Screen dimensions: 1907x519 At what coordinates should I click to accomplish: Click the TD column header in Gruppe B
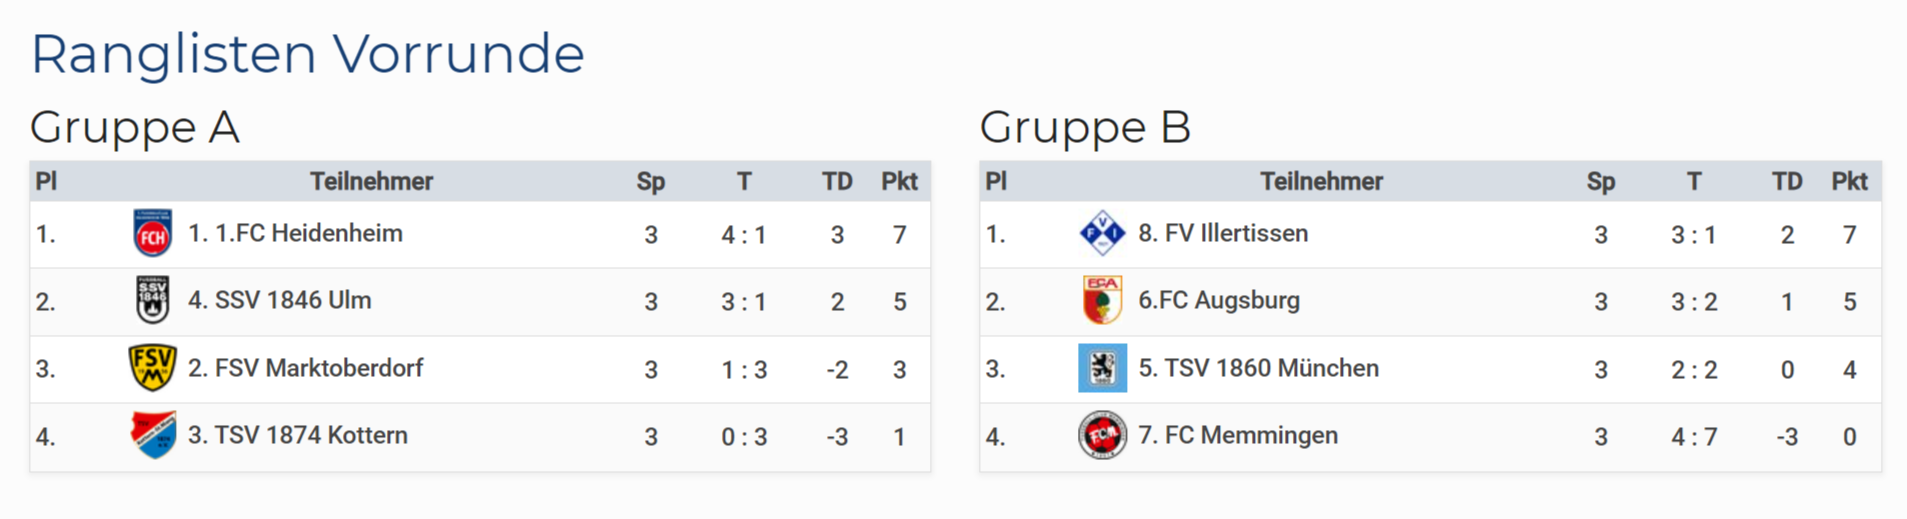(1787, 182)
